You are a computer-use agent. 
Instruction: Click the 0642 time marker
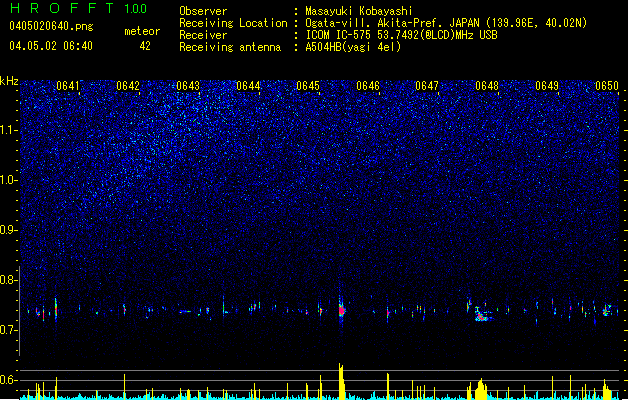tap(128, 86)
